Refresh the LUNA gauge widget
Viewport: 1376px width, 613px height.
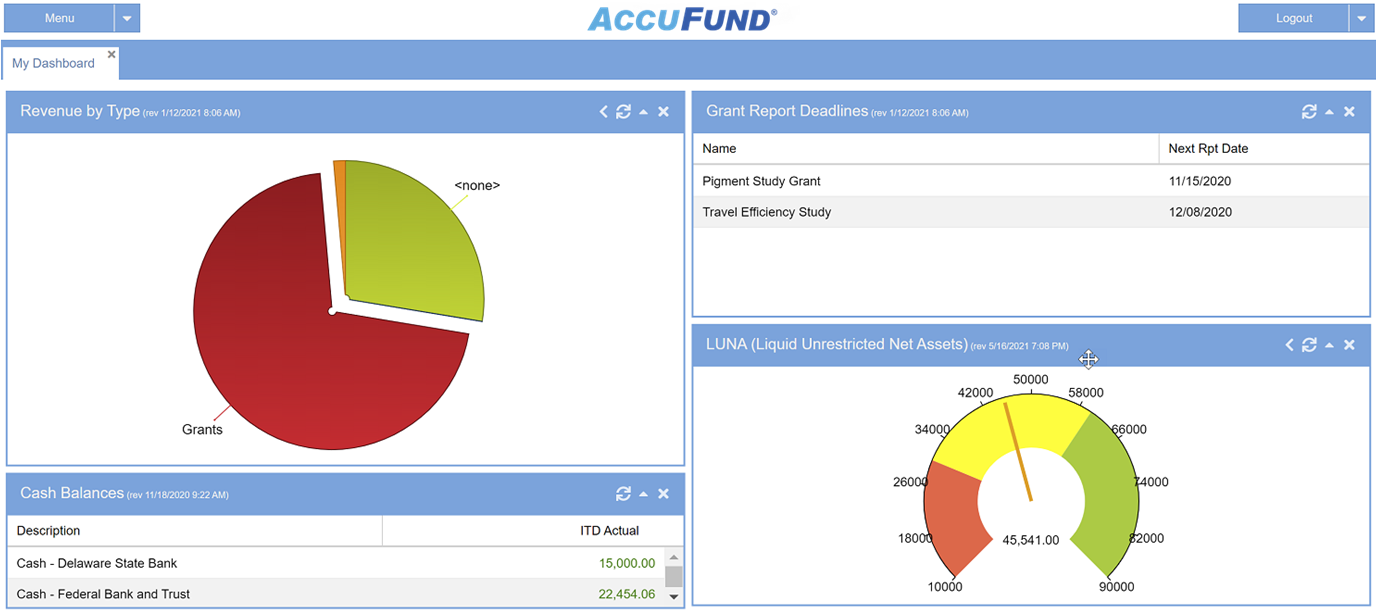pos(1310,344)
